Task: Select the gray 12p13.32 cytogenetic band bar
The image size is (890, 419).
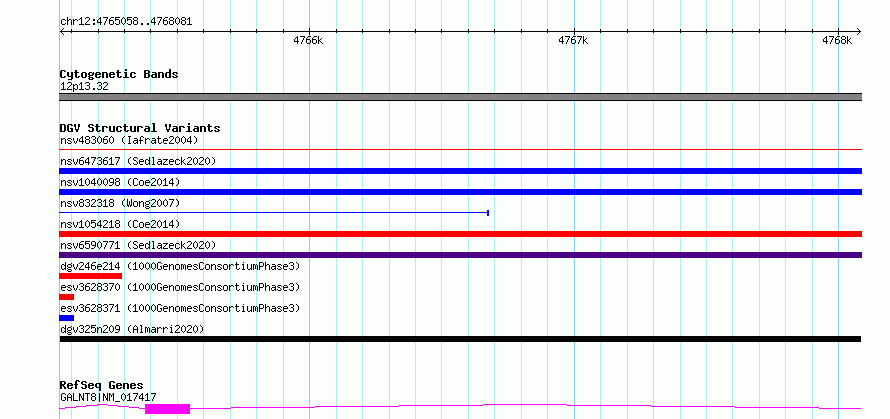Action: coord(460,97)
